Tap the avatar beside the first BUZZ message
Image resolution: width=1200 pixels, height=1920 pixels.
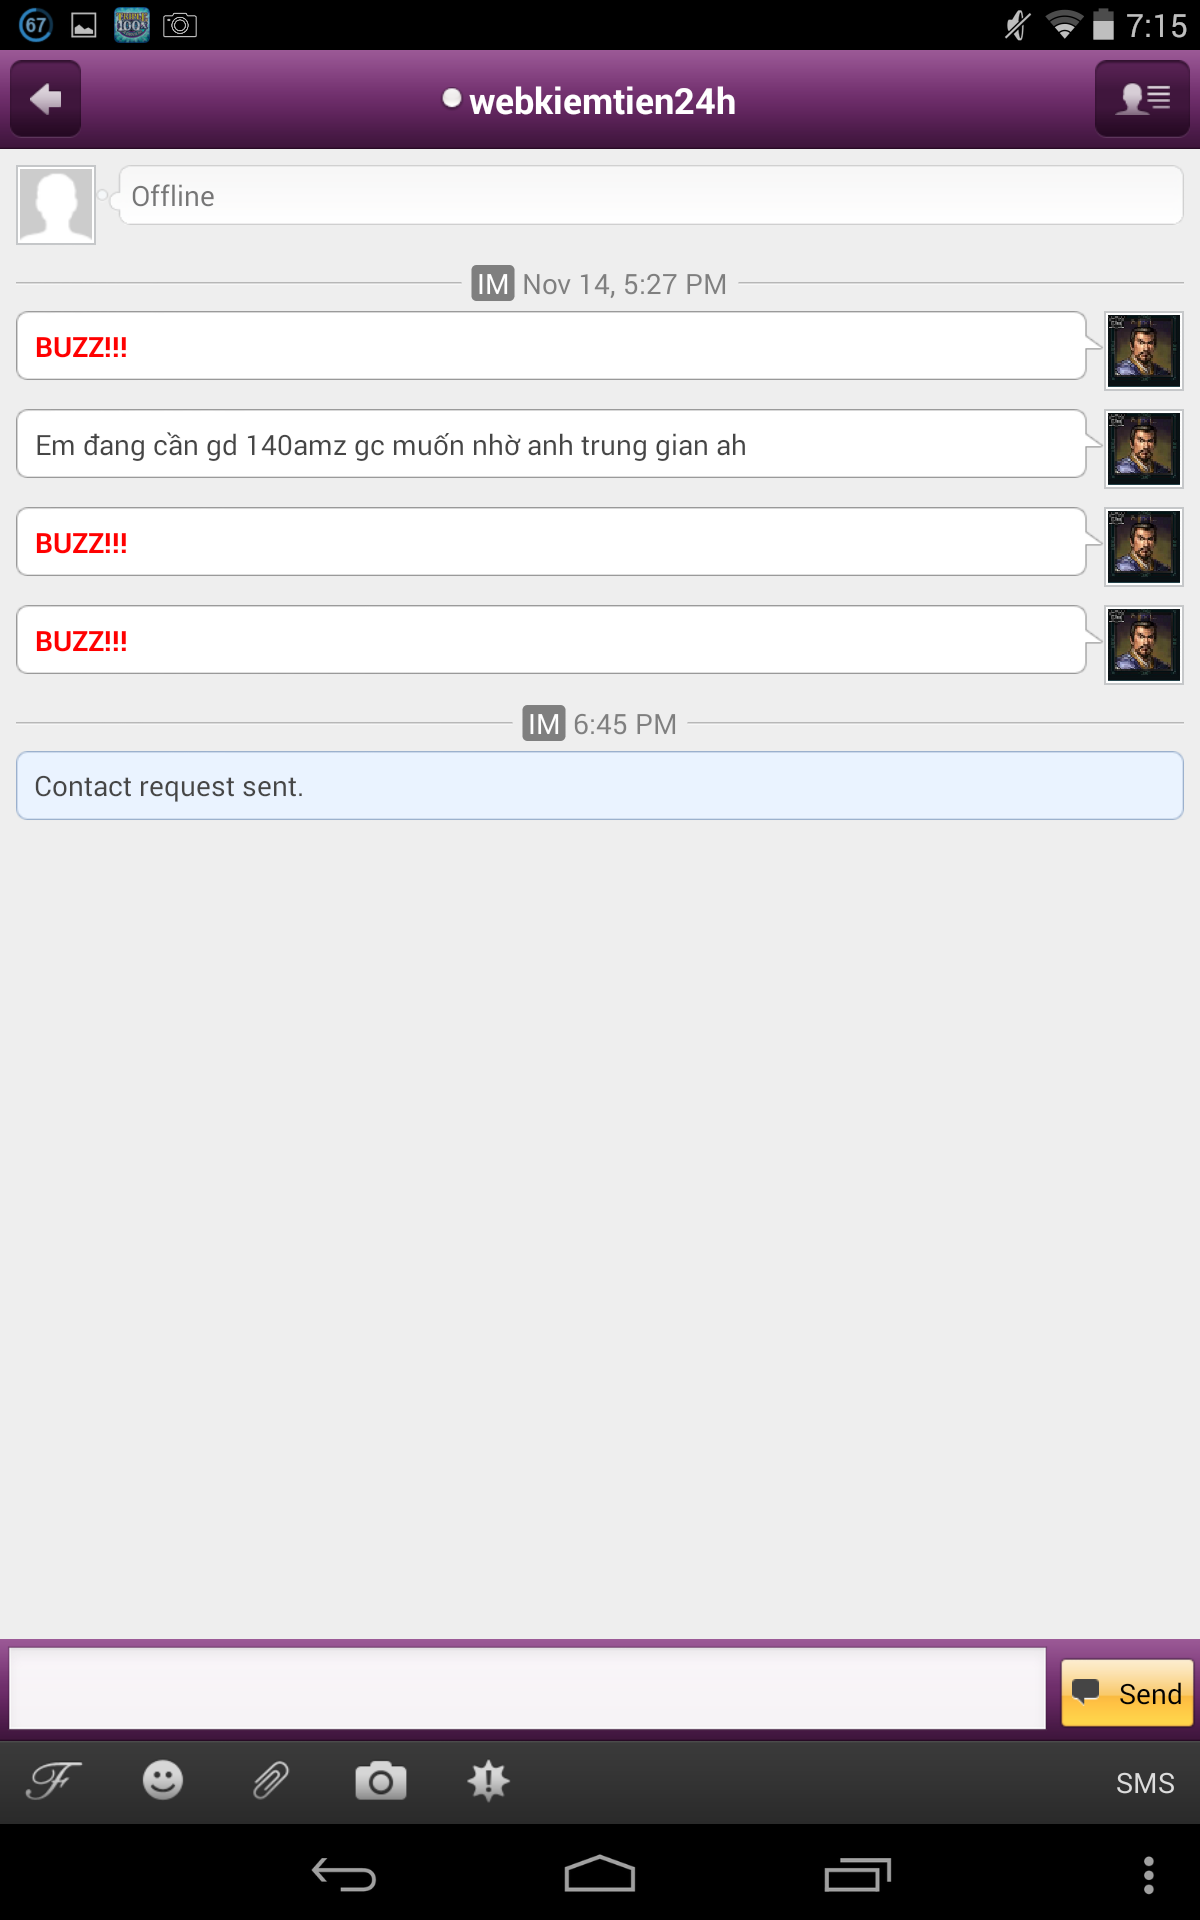(x=1144, y=351)
